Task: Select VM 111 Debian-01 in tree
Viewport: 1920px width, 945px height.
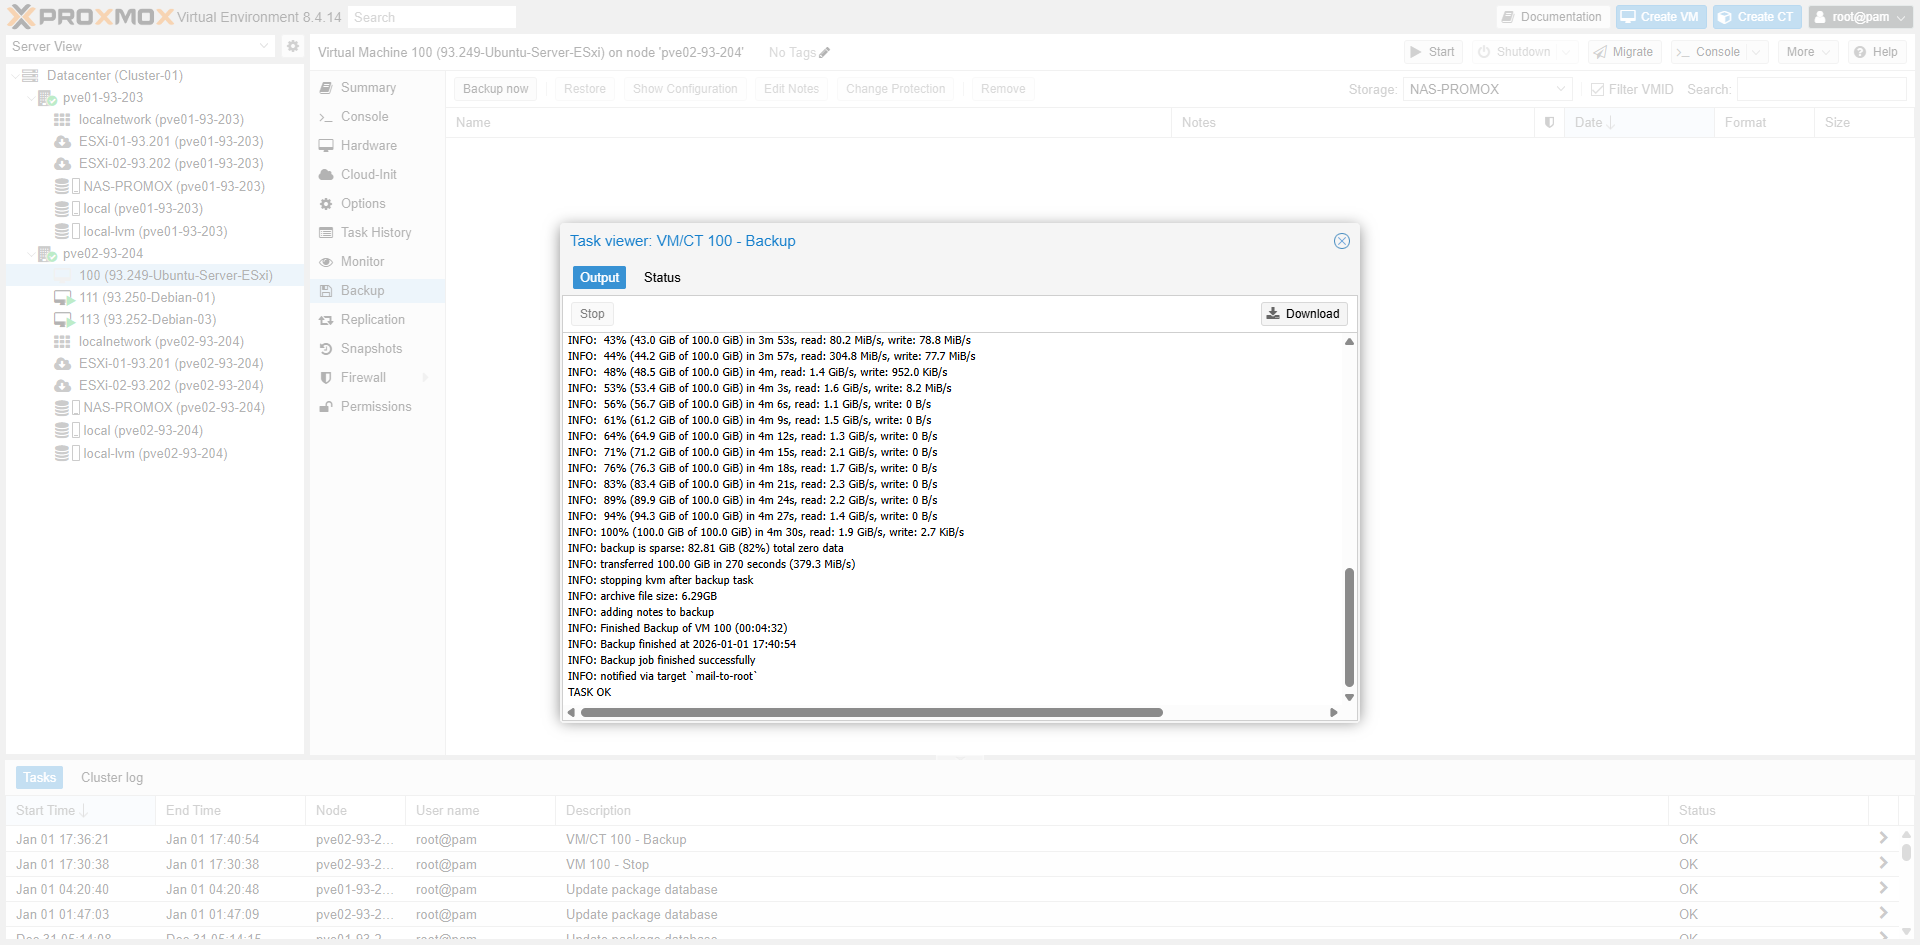Action: (147, 298)
